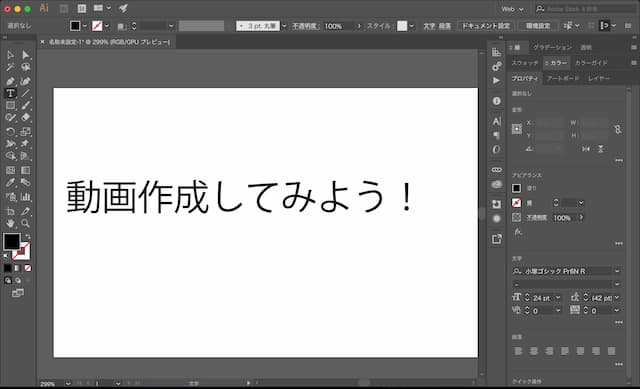Click the 環境設定 button

(538, 26)
